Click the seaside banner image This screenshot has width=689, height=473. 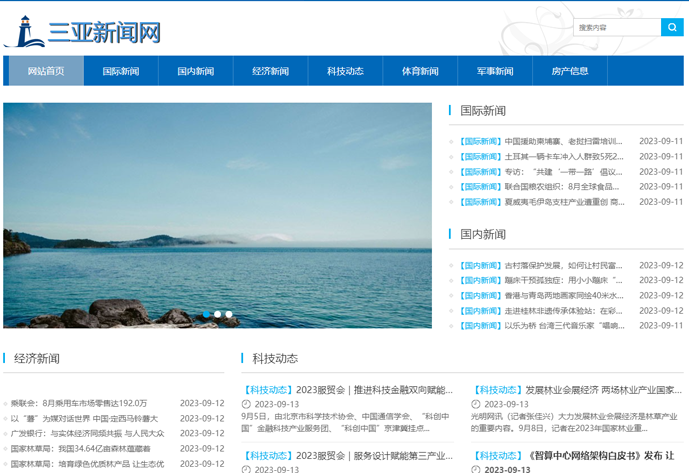(217, 215)
